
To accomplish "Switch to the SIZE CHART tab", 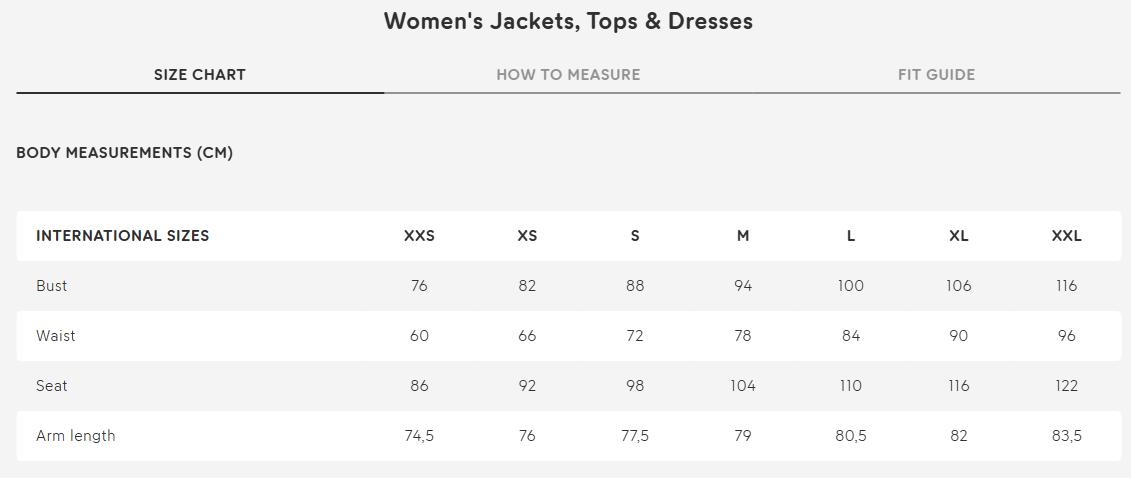I will 200,75.
